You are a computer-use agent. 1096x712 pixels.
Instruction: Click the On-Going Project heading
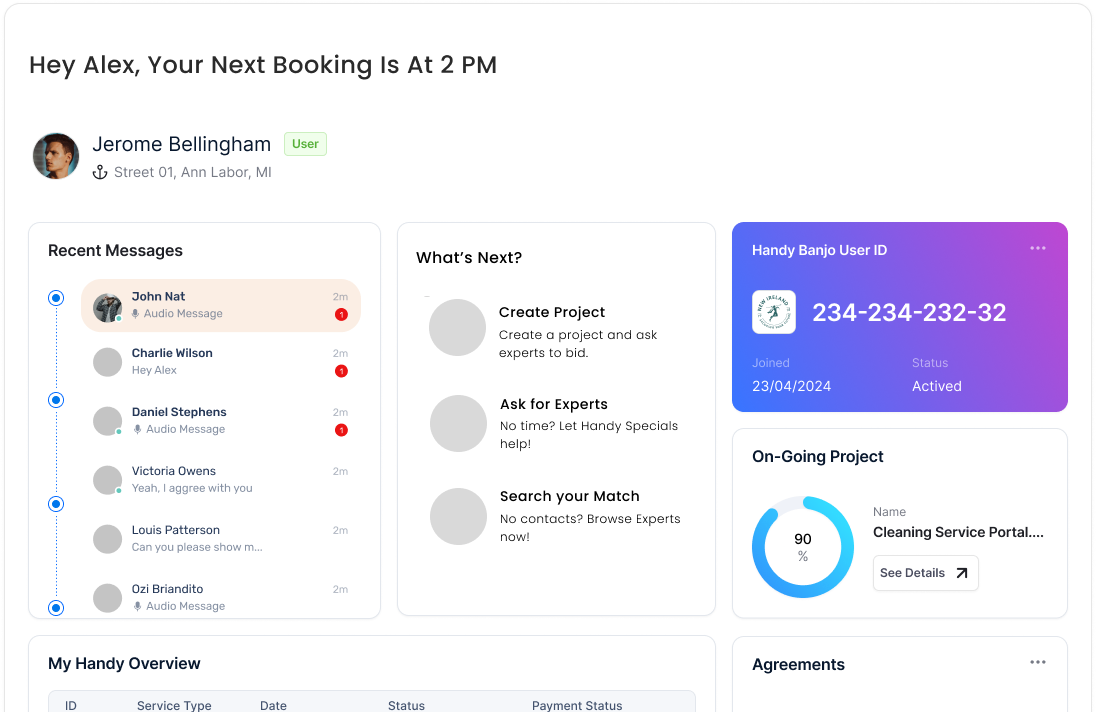pos(818,457)
